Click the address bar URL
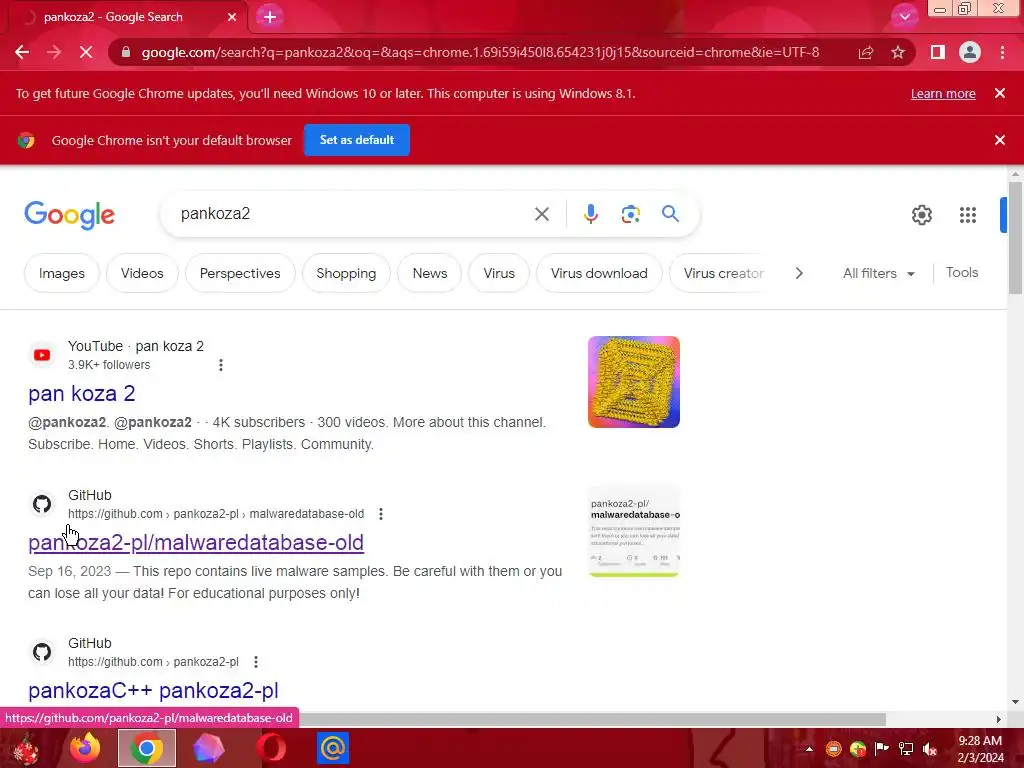The image size is (1024, 768). click(480, 52)
